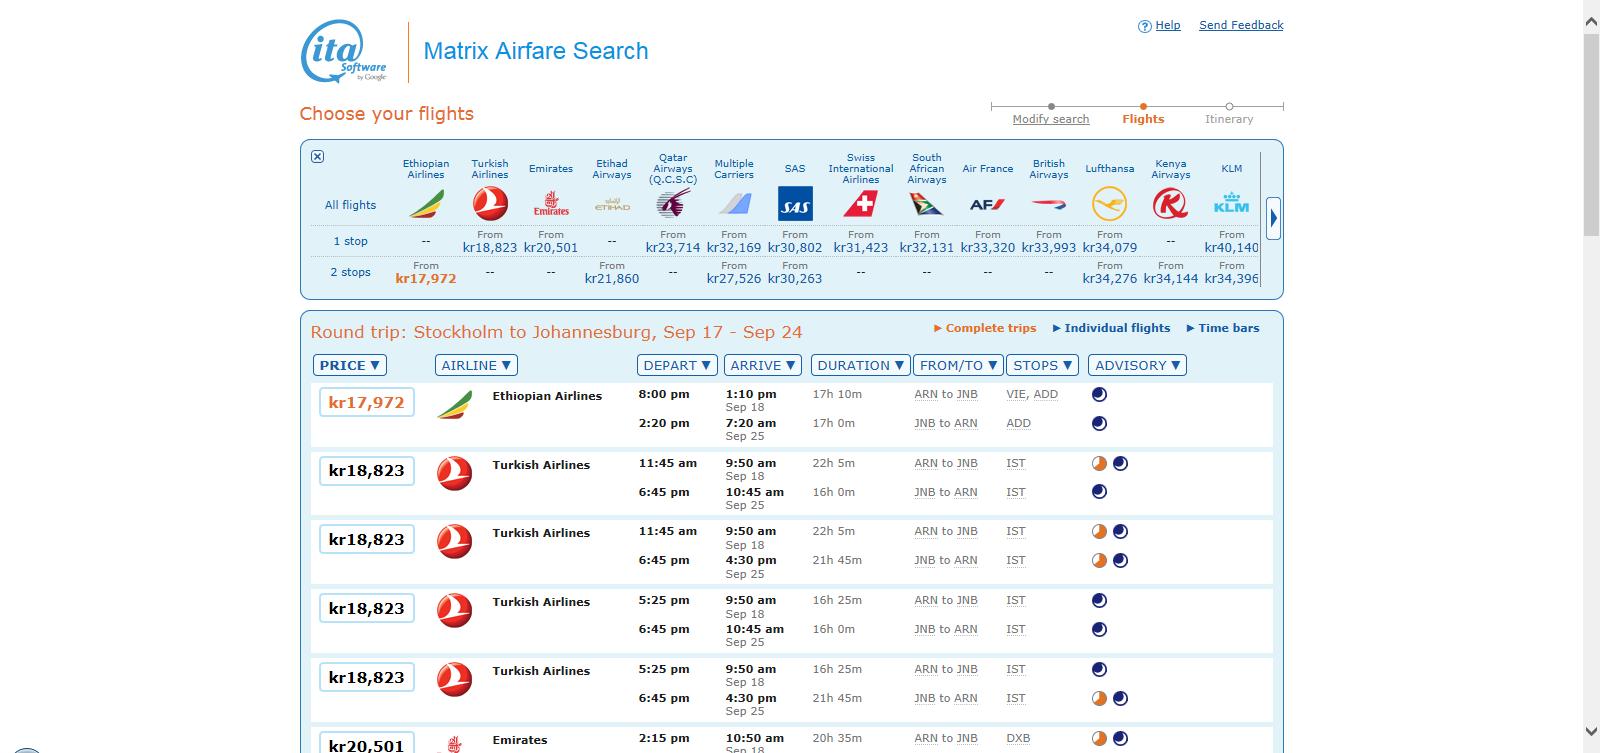Close the airline matrix panel
Screen dimensions: 1600x753
(317, 156)
